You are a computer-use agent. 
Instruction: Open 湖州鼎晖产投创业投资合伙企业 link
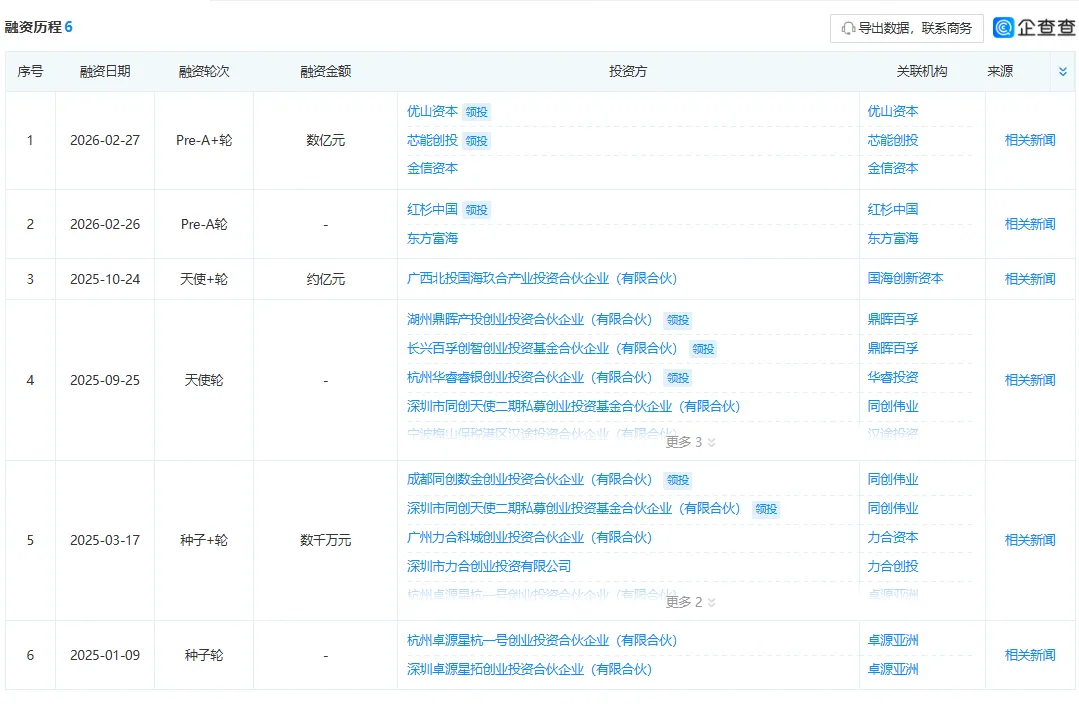529,319
